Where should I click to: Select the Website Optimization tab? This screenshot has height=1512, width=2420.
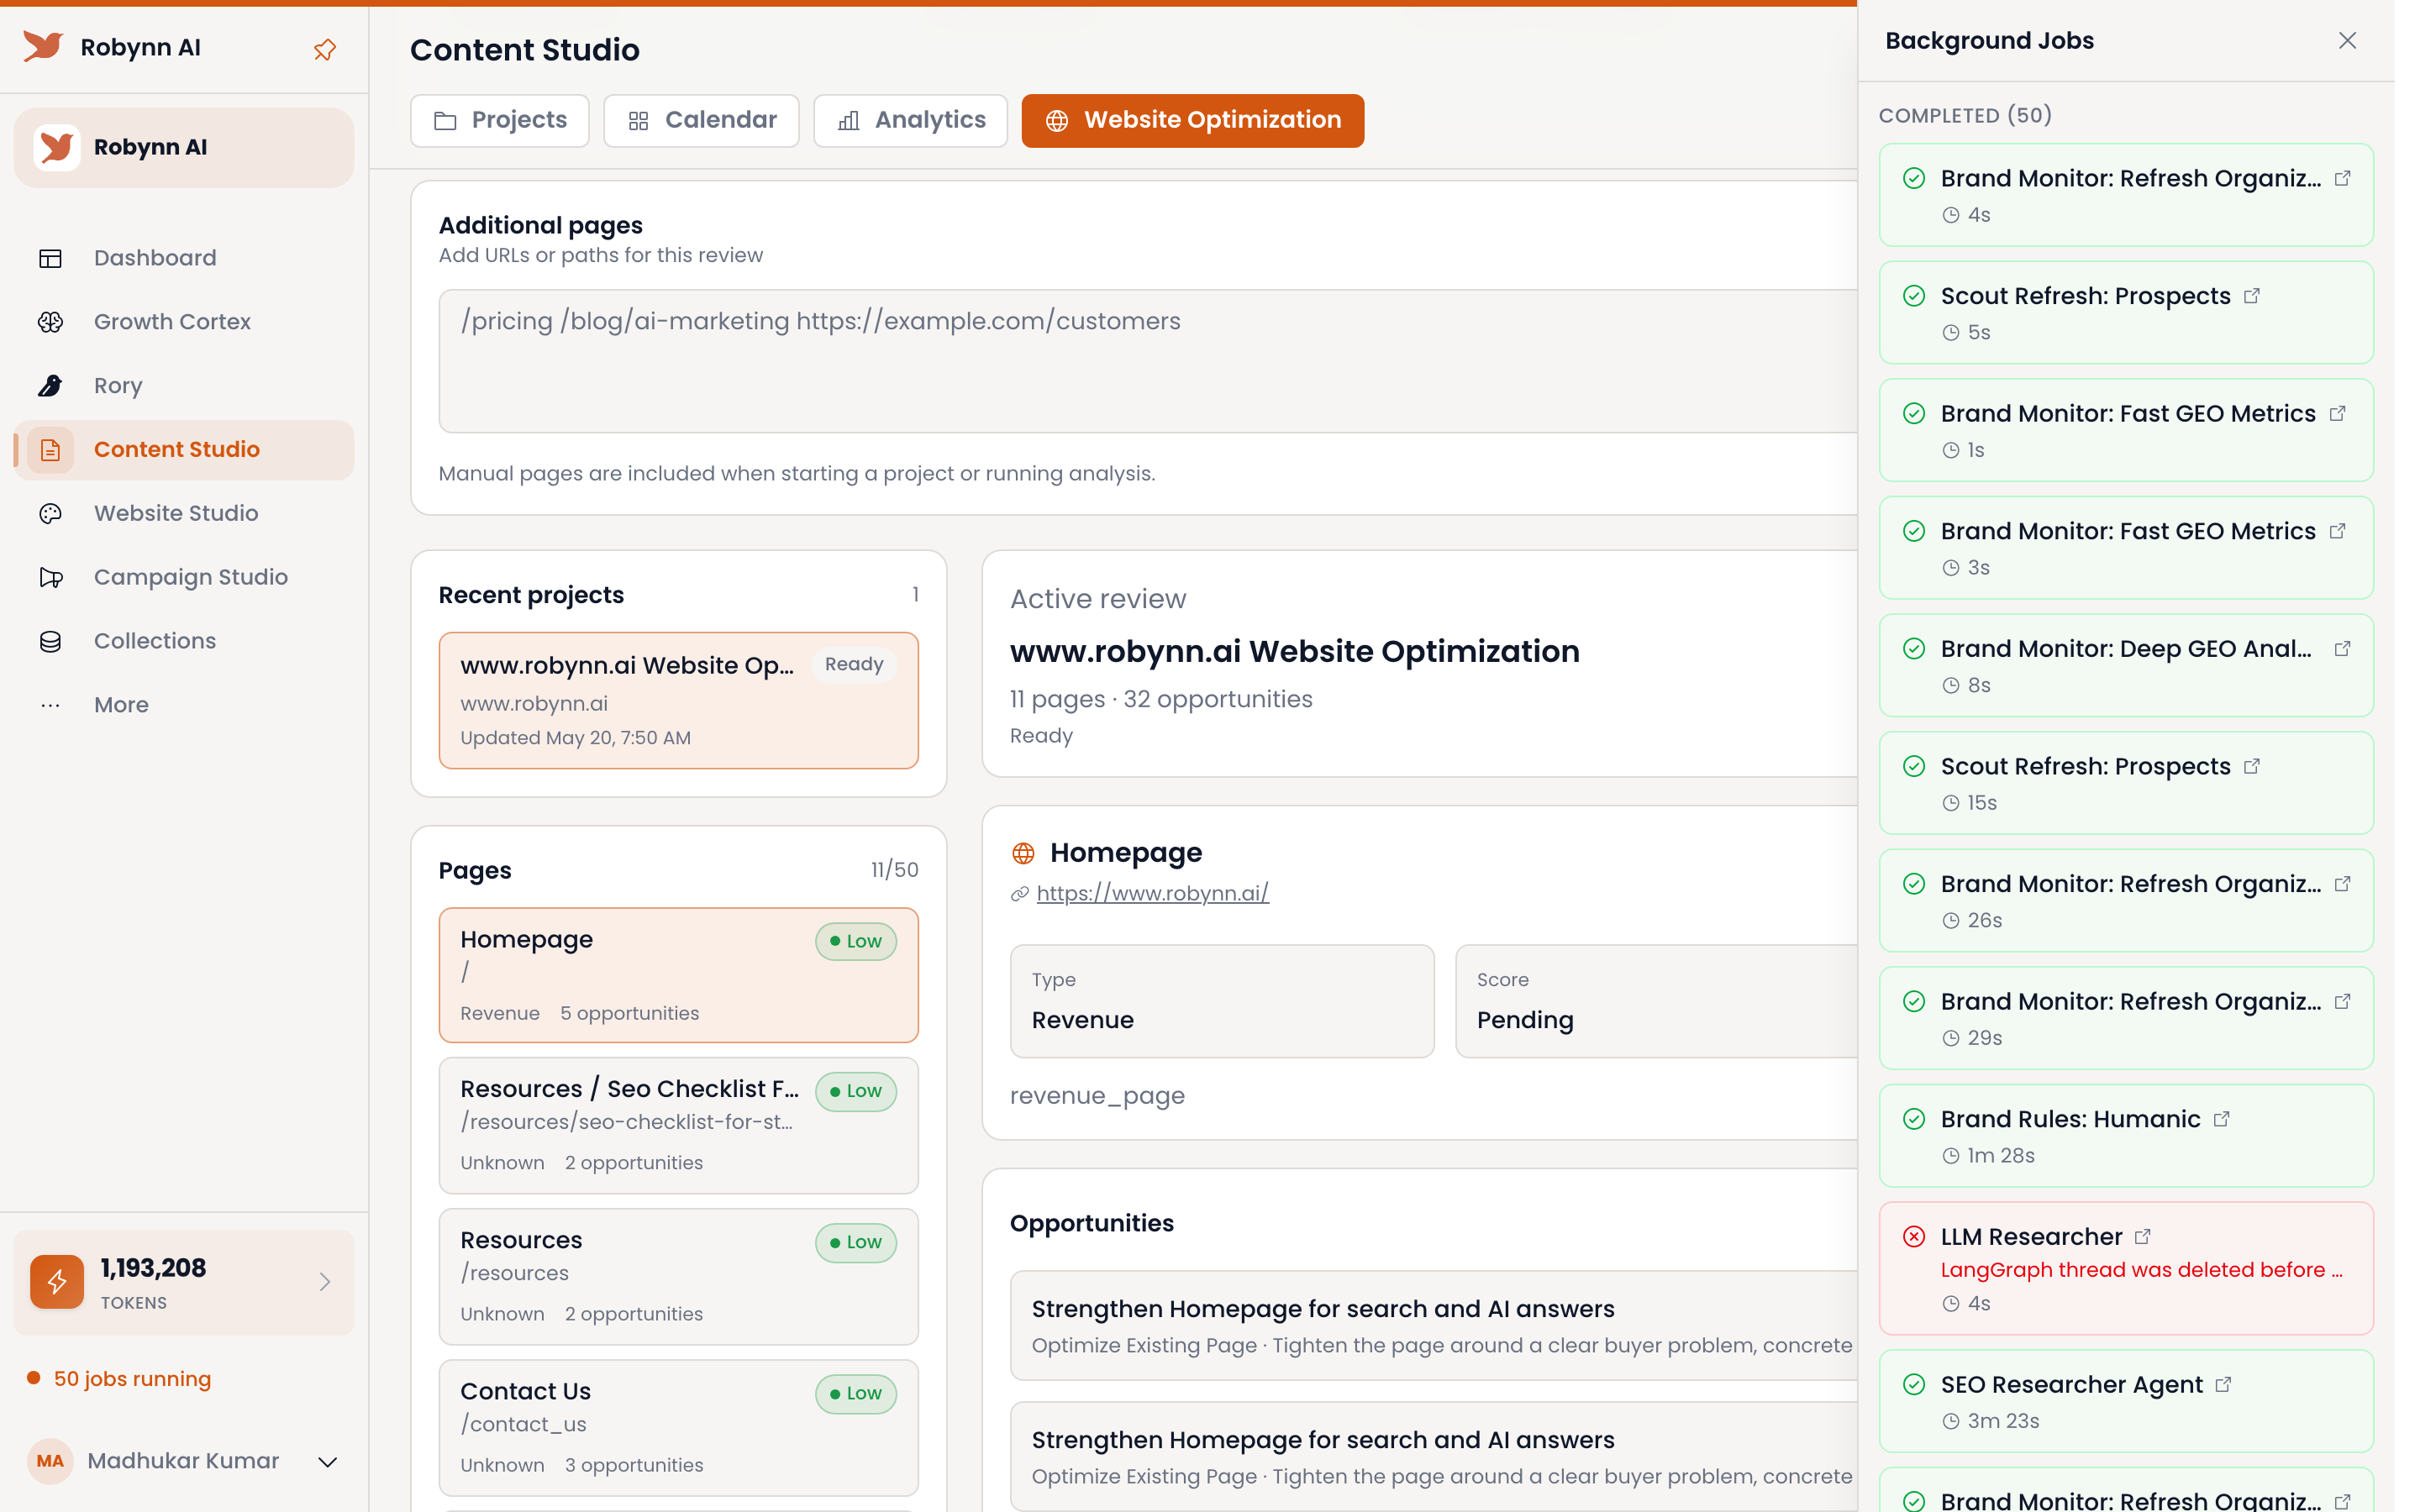pyautogui.click(x=1192, y=120)
